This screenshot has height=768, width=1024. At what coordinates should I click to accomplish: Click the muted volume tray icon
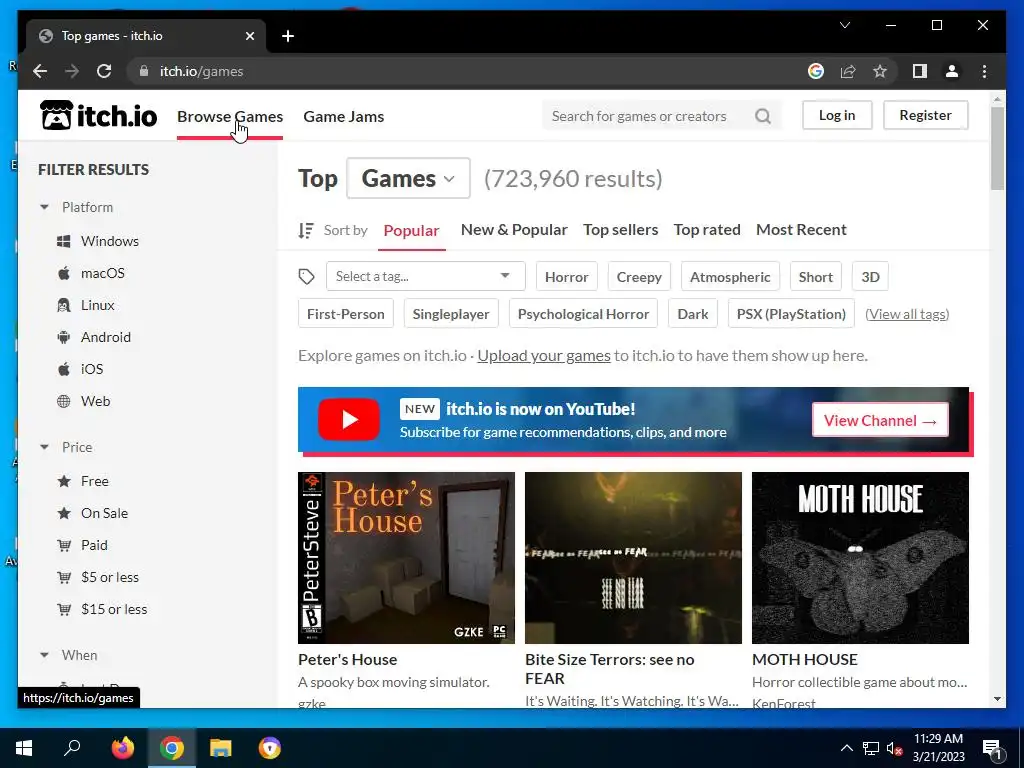pyautogui.click(x=894, y=748)
